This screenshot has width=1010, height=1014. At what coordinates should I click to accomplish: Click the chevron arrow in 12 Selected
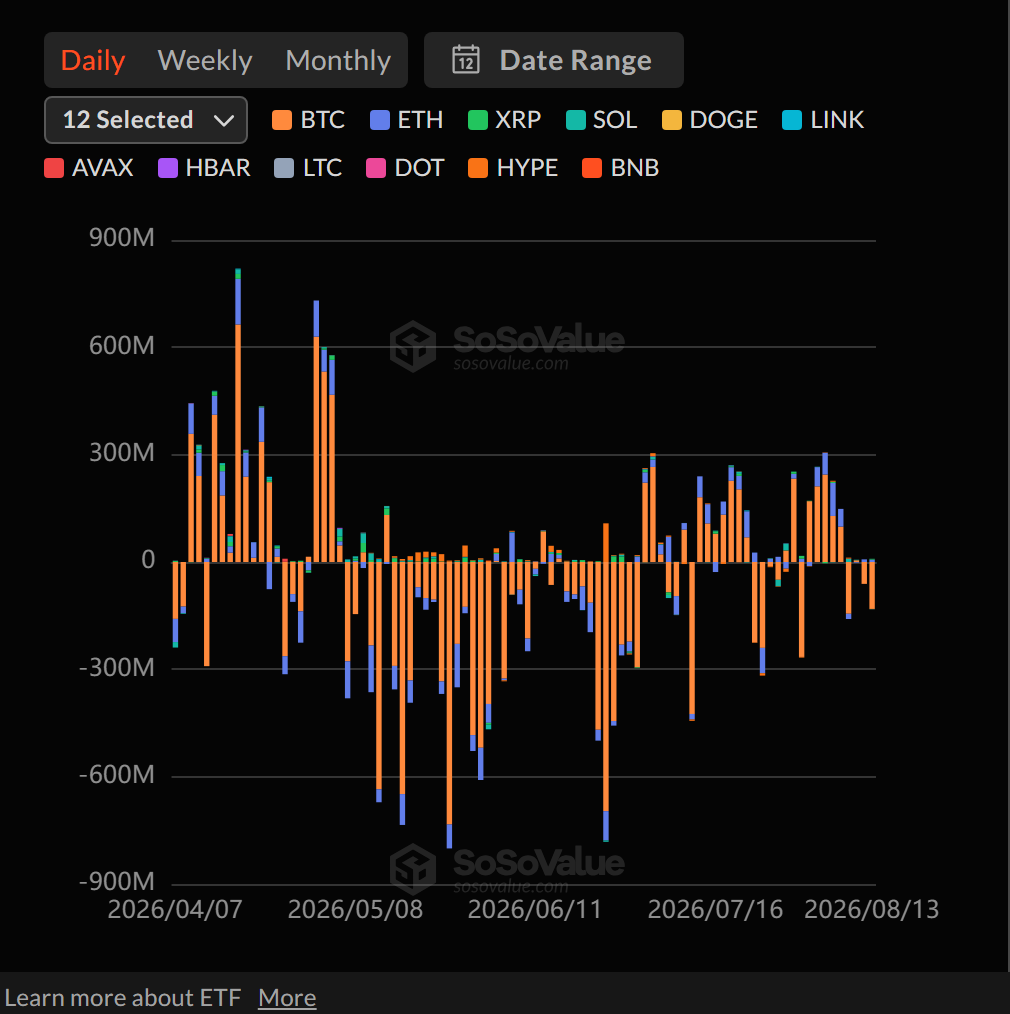224,120
